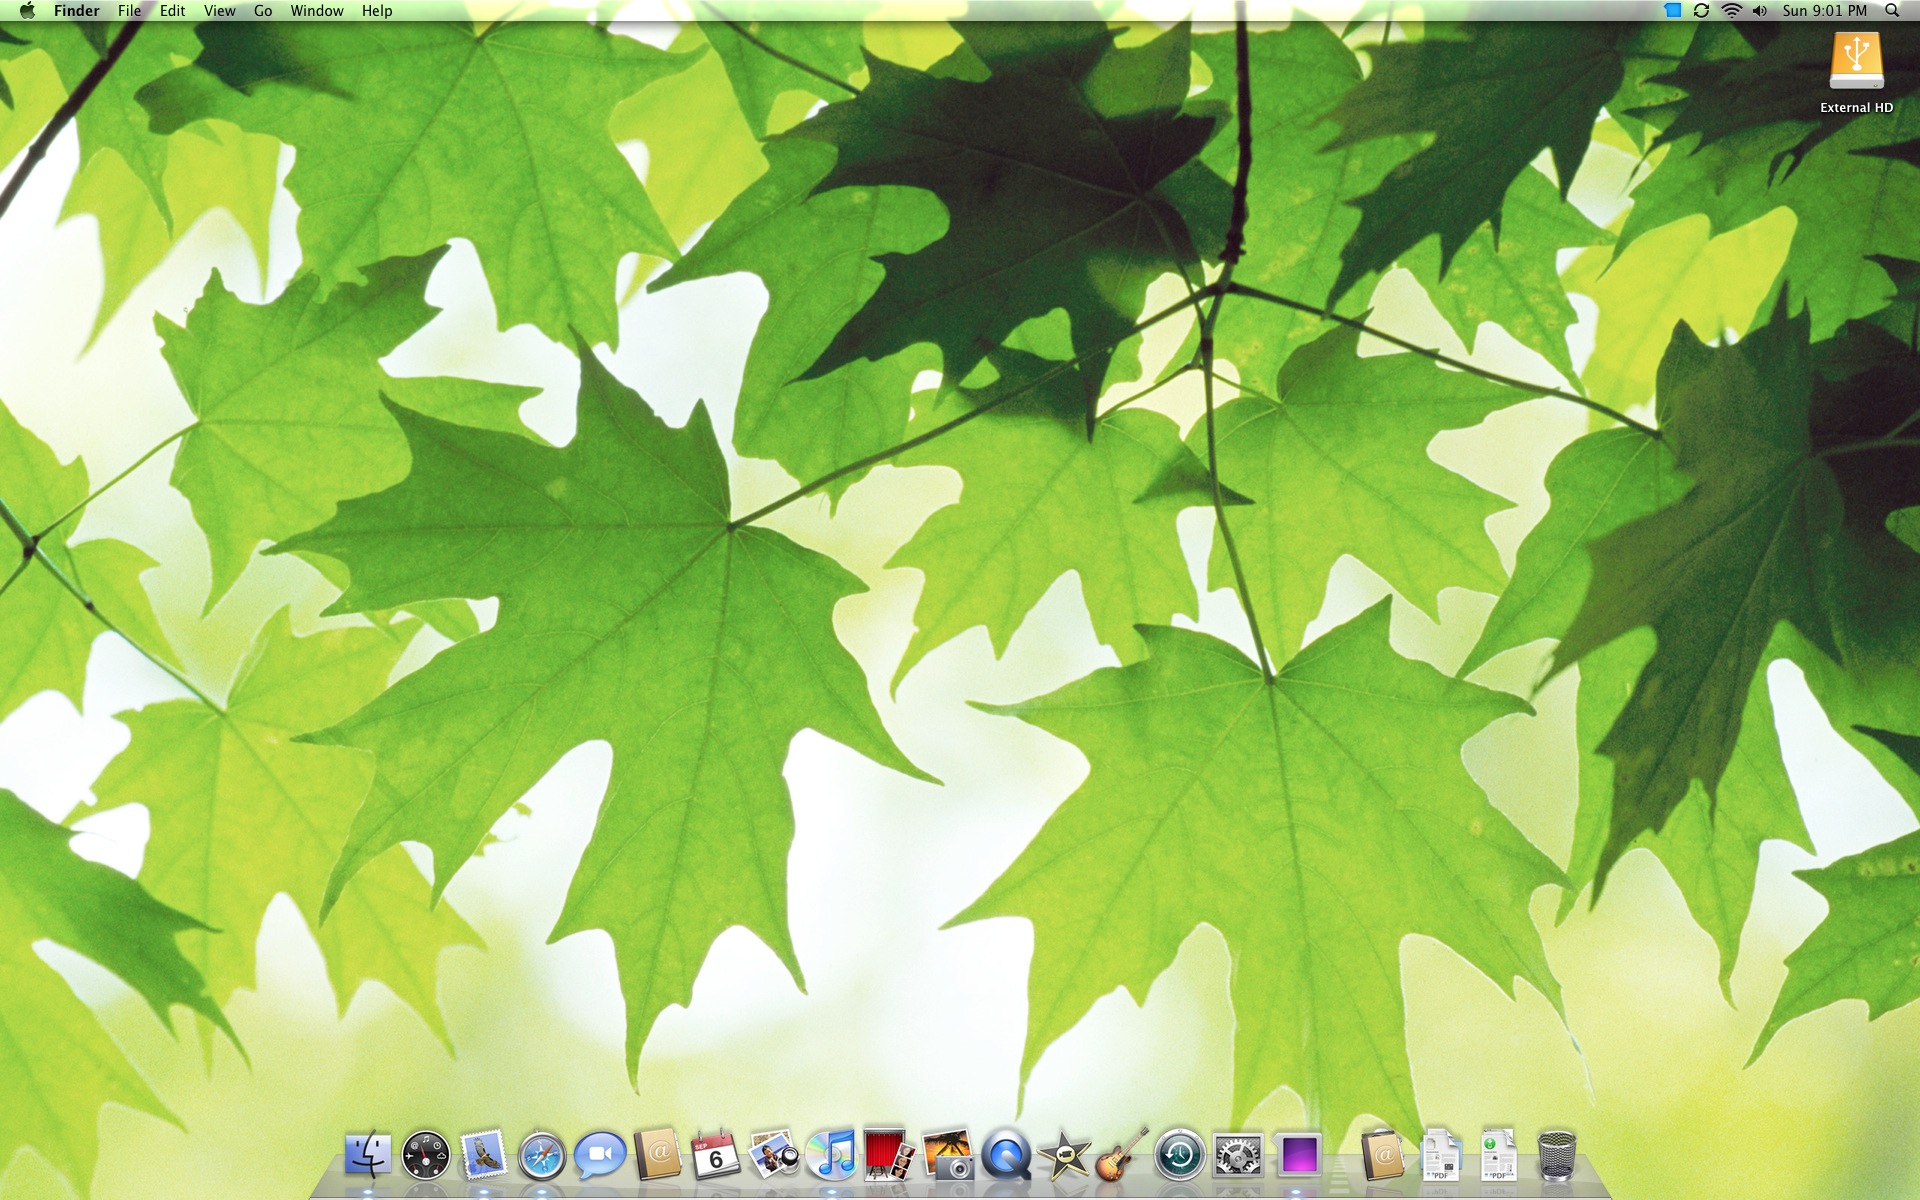This screenshot has width=1920, height=1200.
Task: Launch Safari compass icon
Action: (542, 1155)
